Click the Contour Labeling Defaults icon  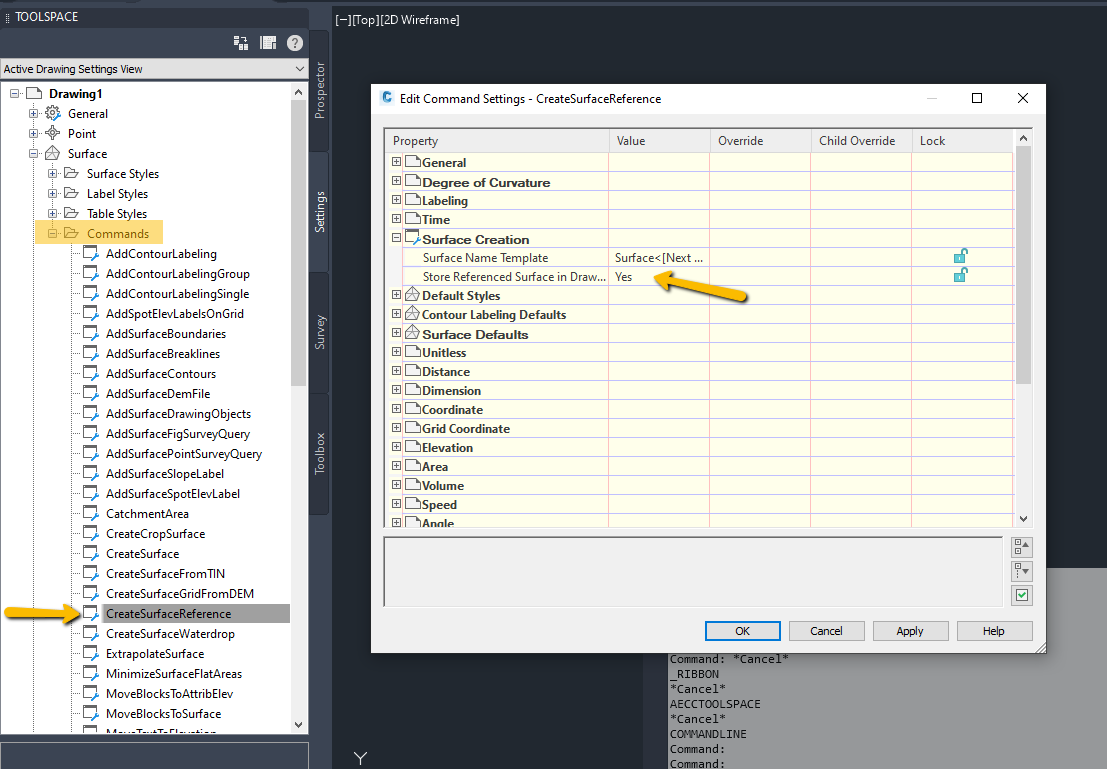click(x=412, y=314)
